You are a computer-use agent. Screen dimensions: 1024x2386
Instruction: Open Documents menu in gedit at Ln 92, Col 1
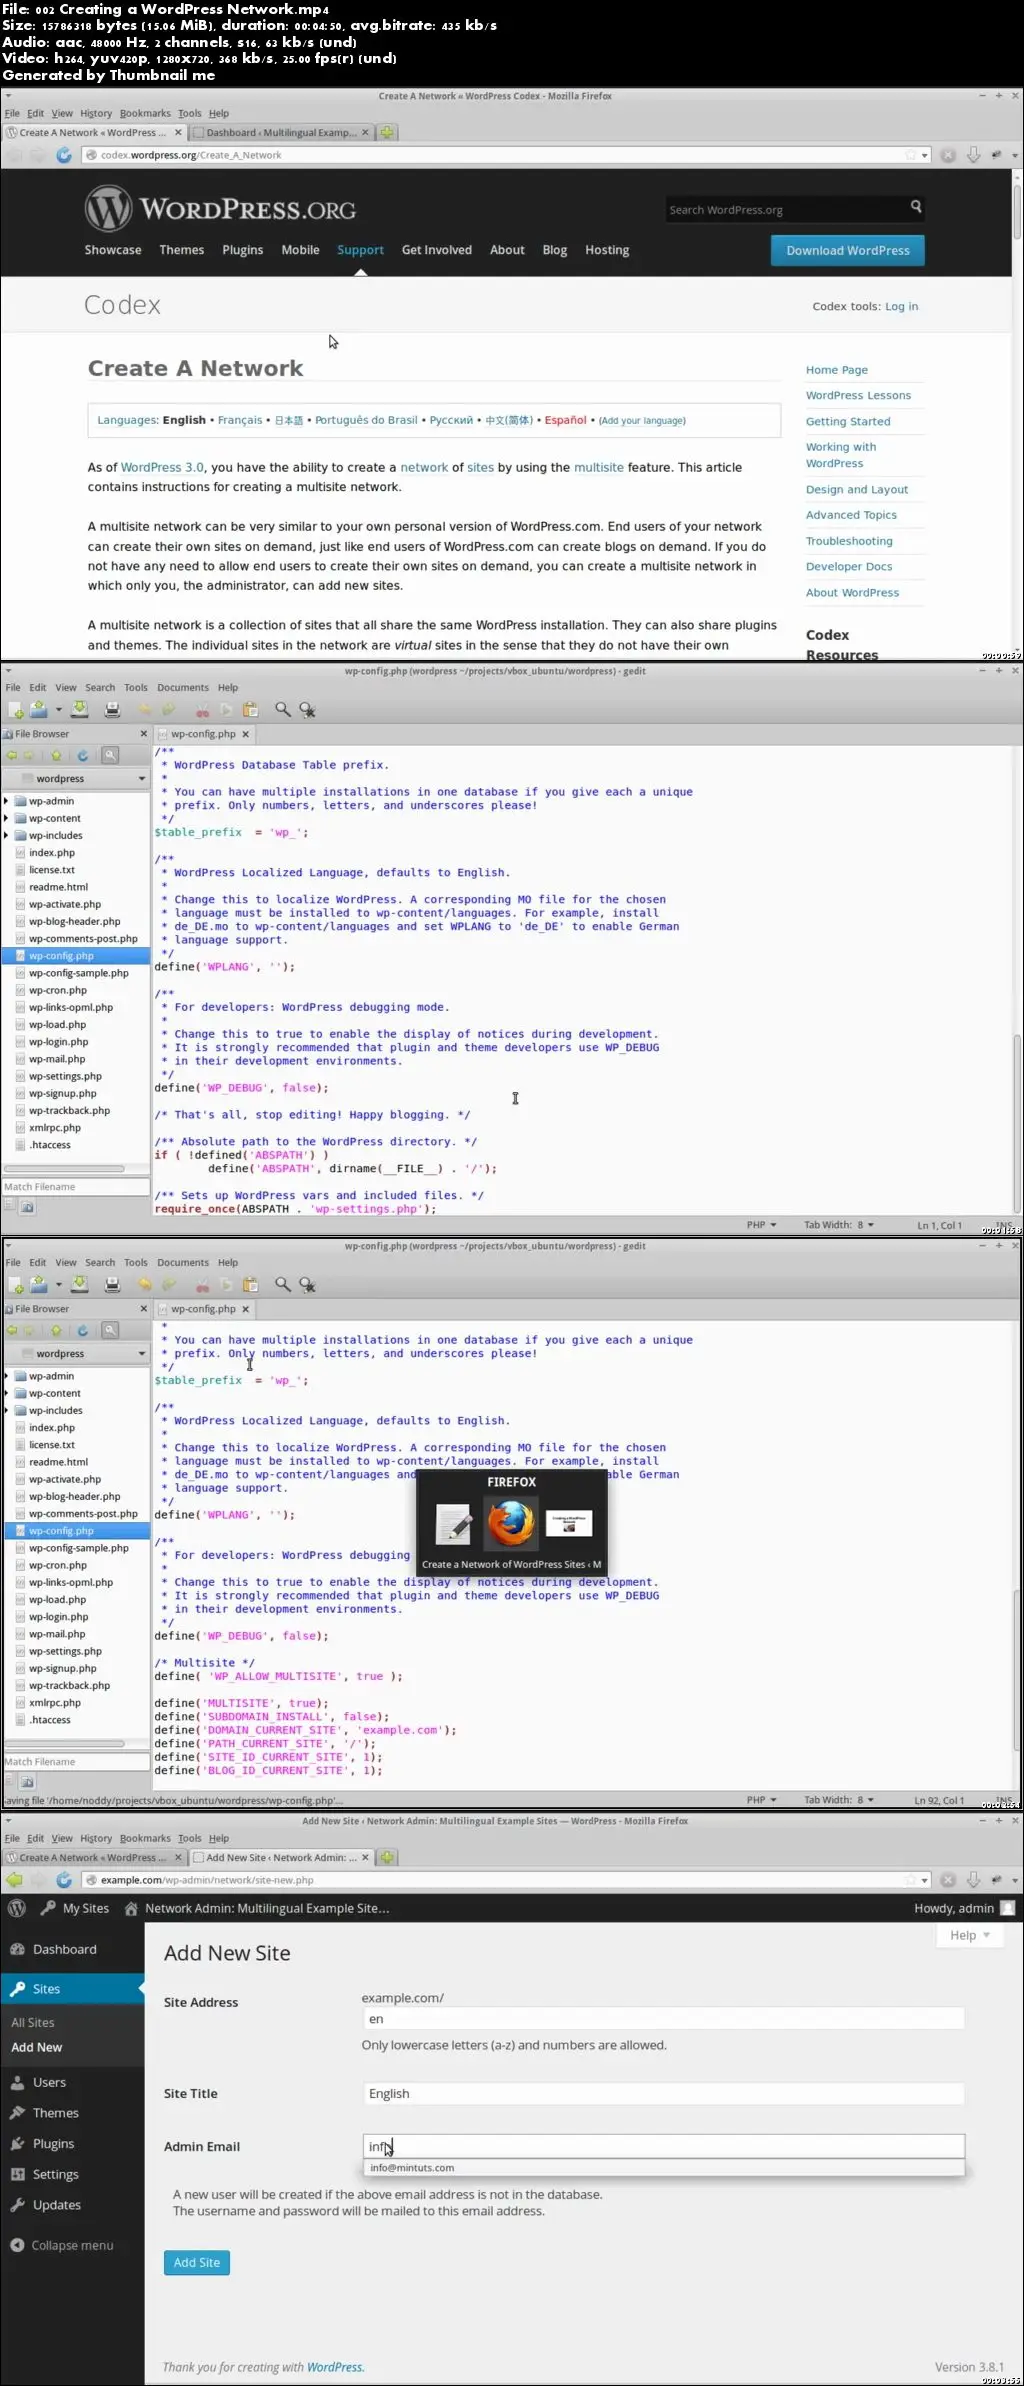click(183, 1263)
